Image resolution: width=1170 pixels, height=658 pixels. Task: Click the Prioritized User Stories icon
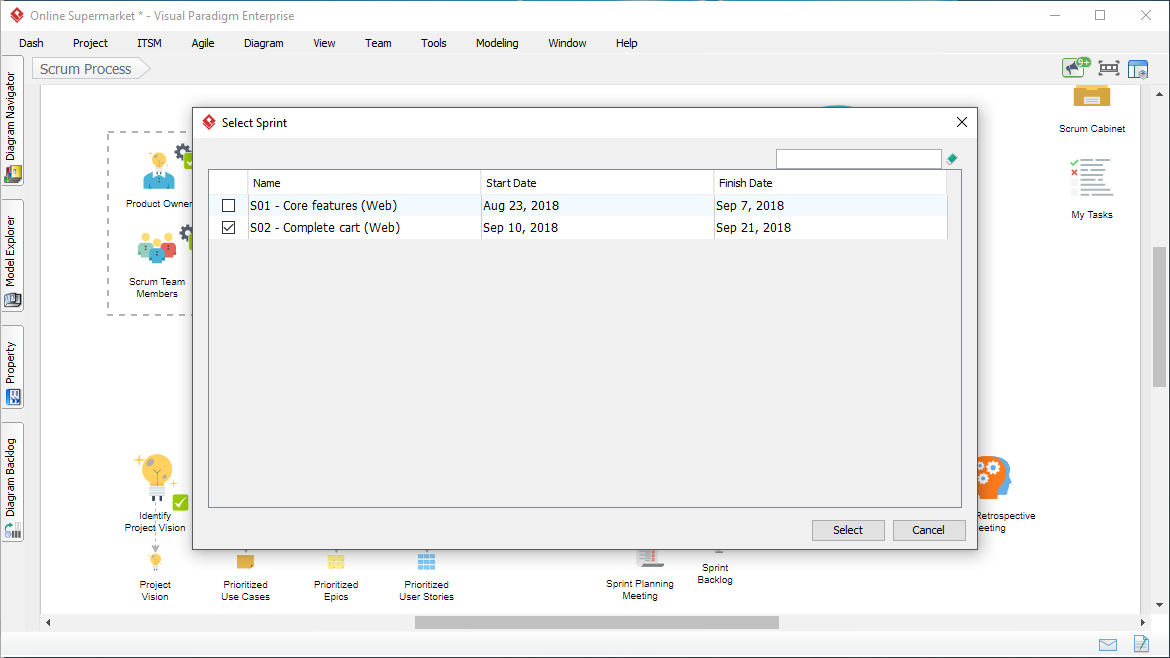(x=426, y=561)
